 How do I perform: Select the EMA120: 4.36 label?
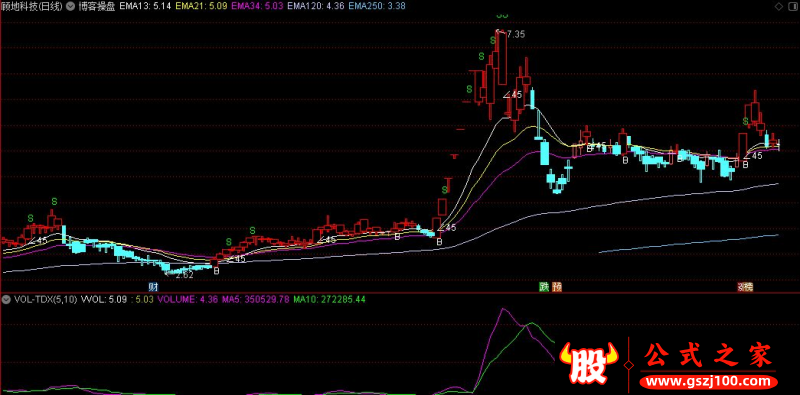315,7
